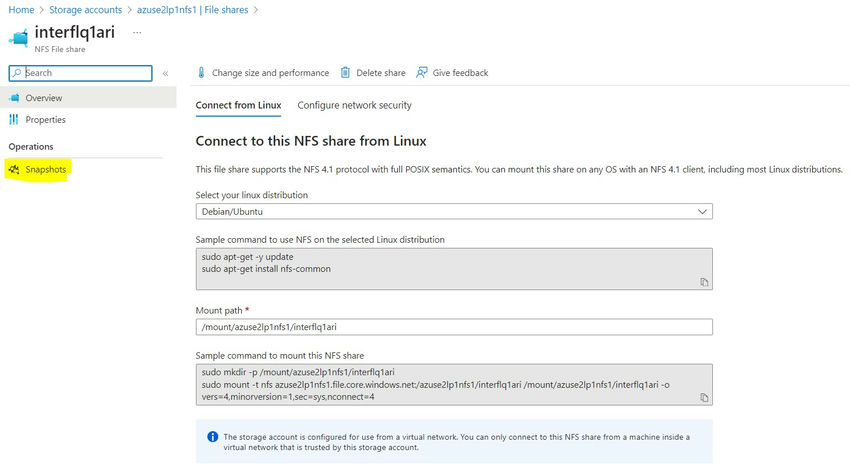Click the Delete share trash icon
Image resolution: width=850 pixels, height=474 pixels.
tap(345, 73)
